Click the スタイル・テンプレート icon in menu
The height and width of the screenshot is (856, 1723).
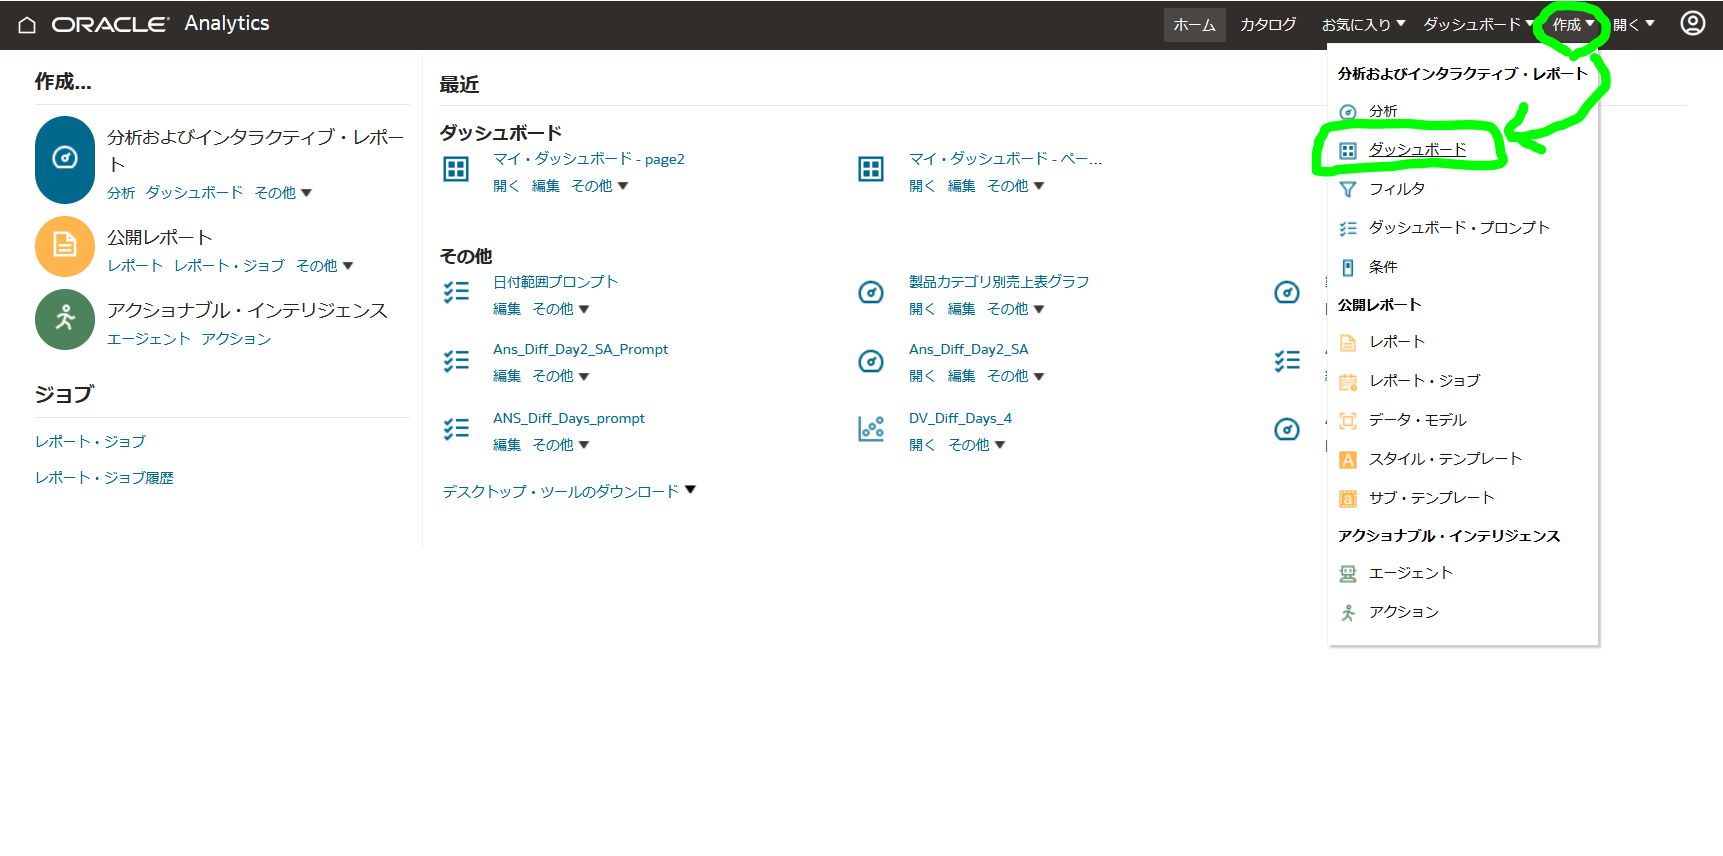pyautogui.click(x=1348, y=459)
